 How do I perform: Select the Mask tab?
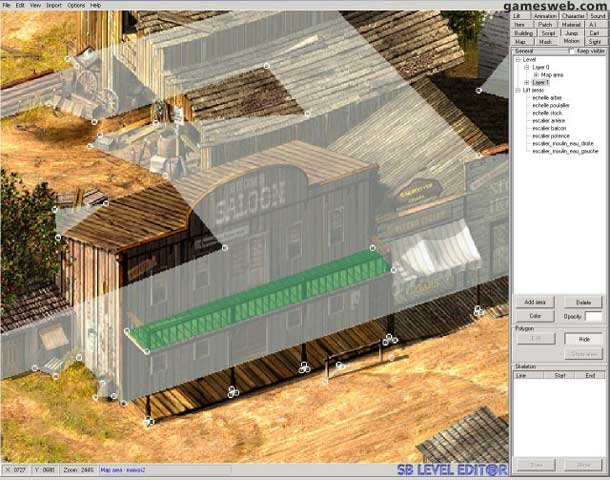click(545, 42)
